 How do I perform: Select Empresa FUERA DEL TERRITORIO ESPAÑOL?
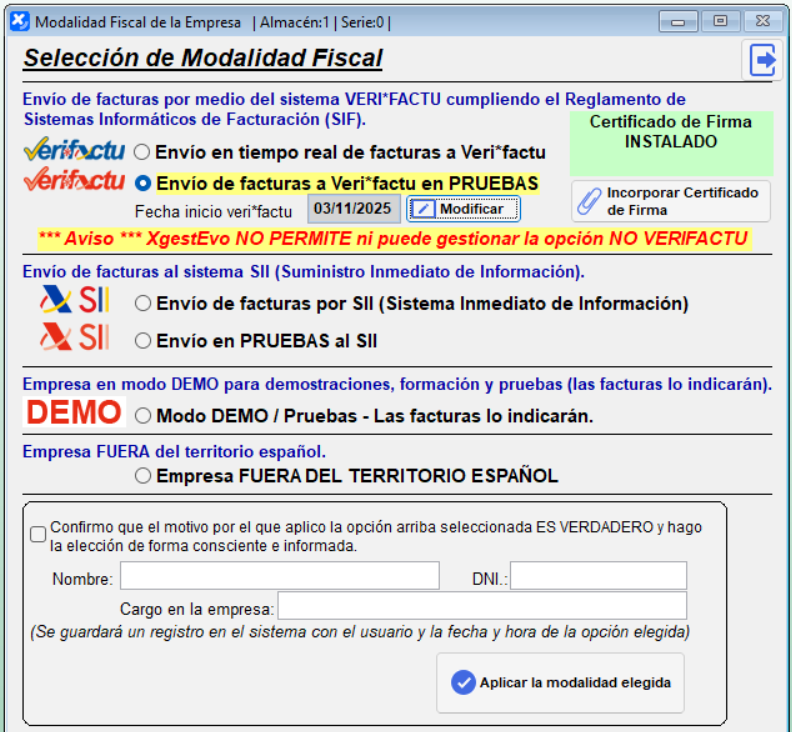(x=143, y=476)
